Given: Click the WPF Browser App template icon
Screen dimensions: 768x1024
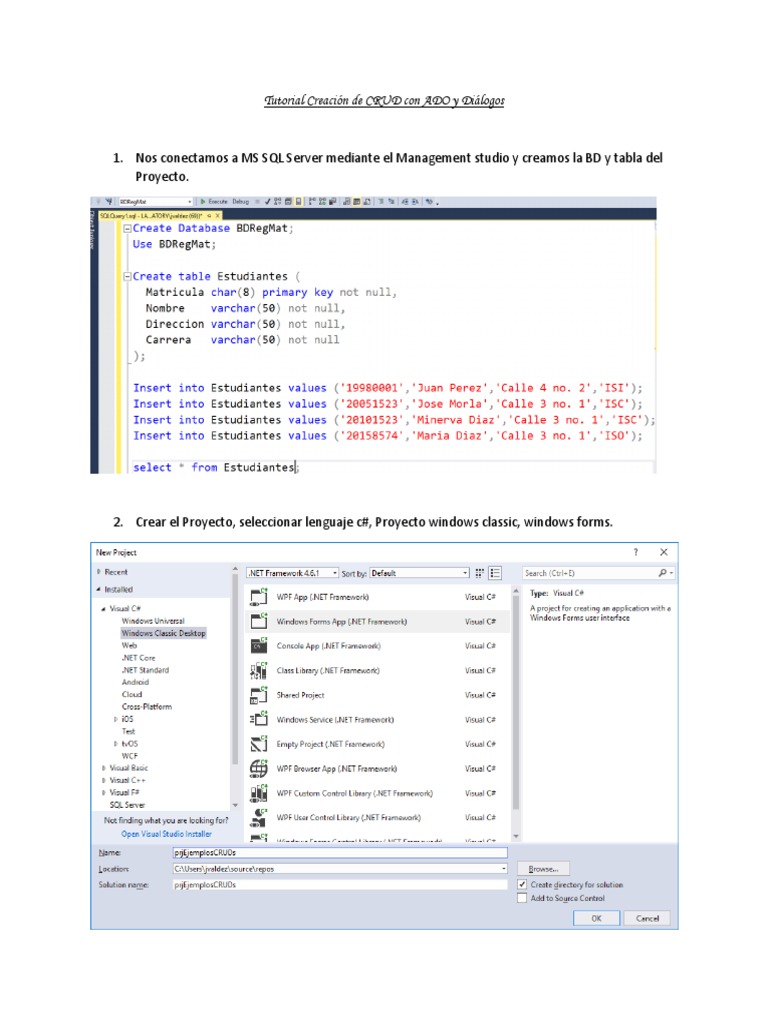Looking at the screenshot, I should tap(259, 768).
